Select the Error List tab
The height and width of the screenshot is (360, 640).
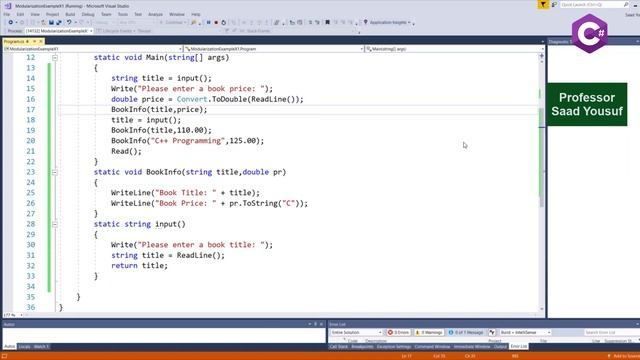click(519, 347)
